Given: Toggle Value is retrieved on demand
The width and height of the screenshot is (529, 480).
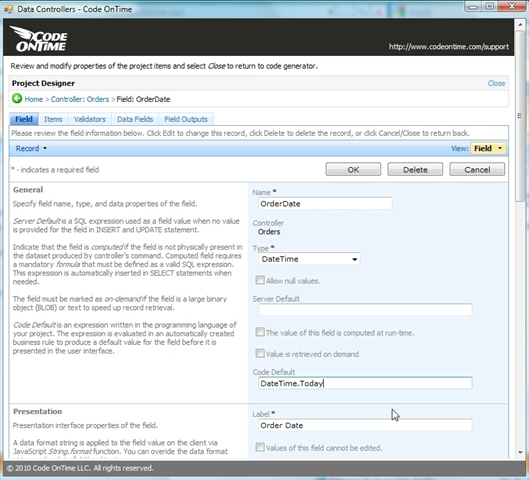Looking at the screenshot, I should (260, 354).
